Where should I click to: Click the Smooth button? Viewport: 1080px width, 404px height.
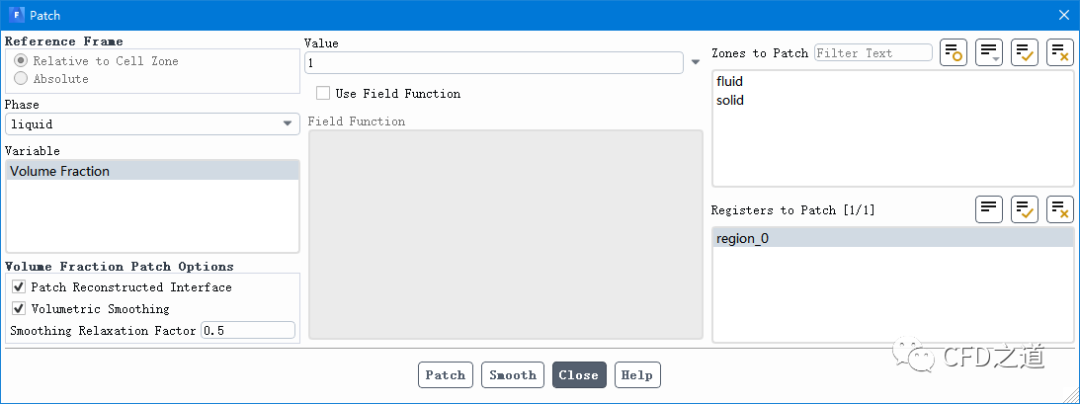(x=513, y=375)
